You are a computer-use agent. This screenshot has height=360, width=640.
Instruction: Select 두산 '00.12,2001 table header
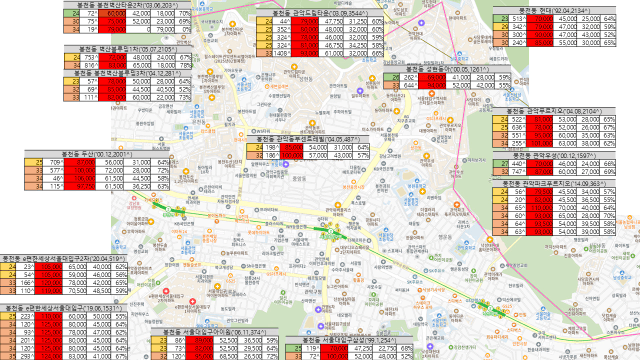(x=97, y=154)
